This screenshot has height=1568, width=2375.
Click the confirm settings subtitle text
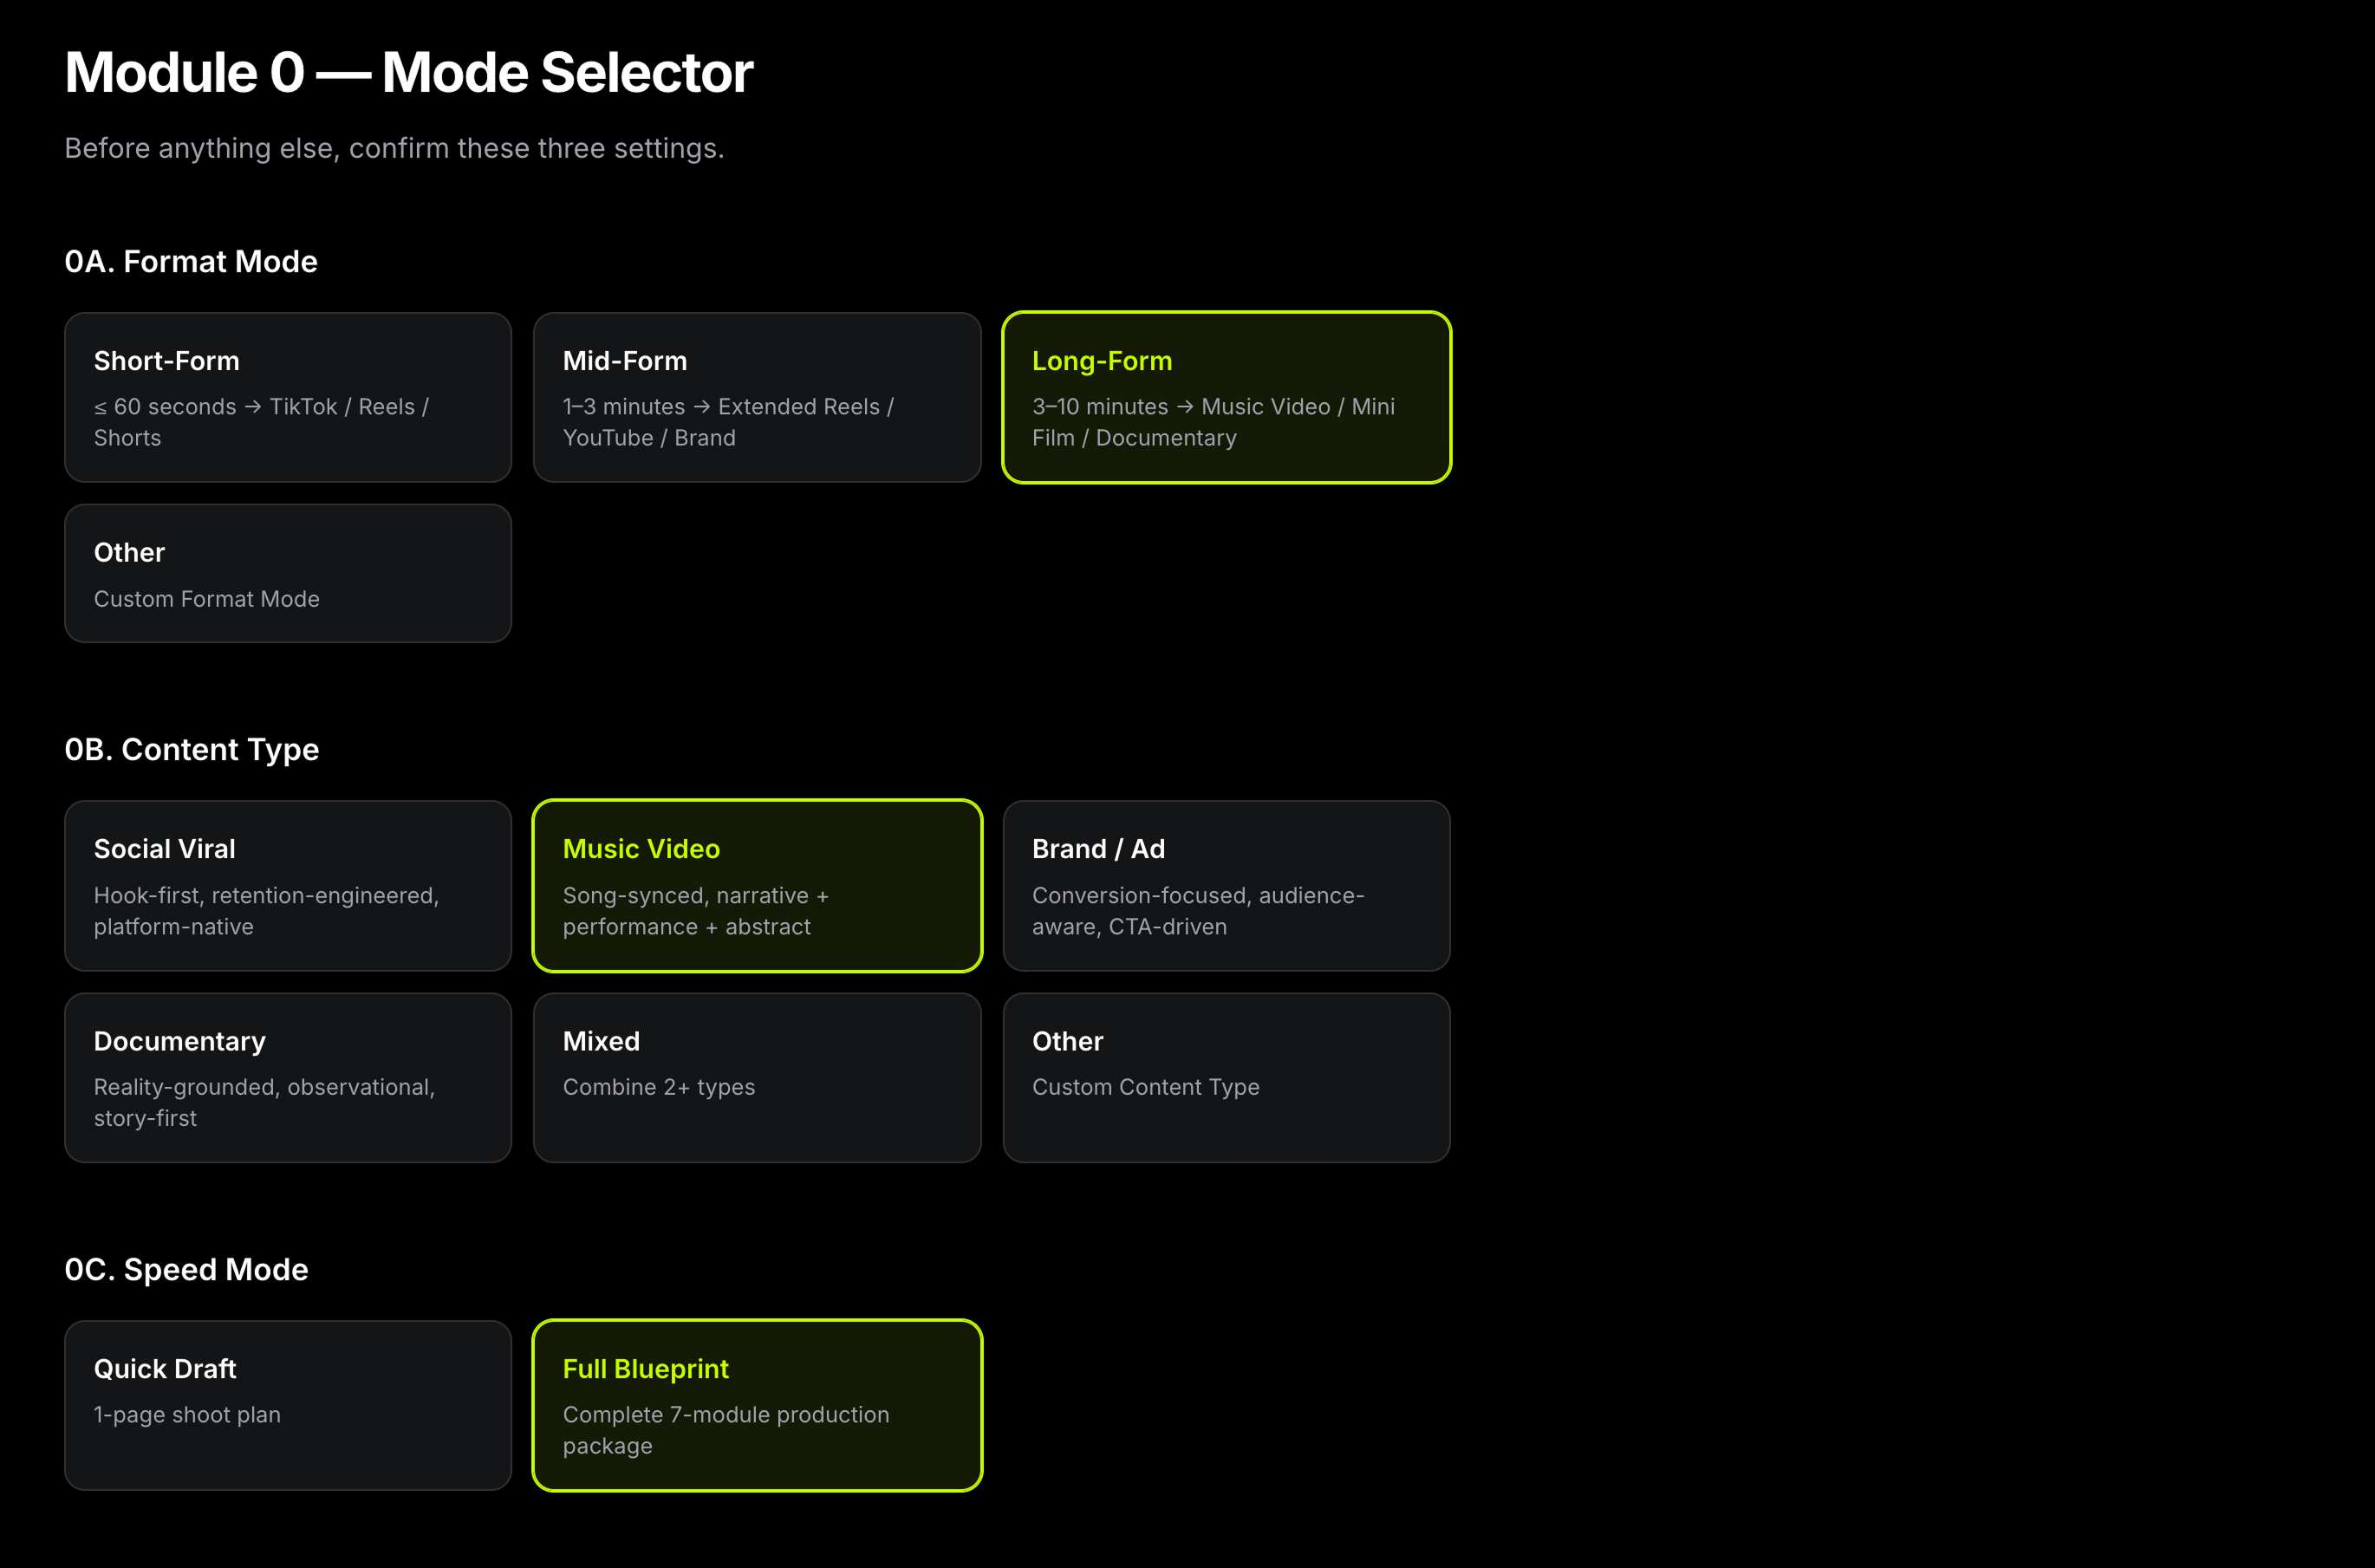(x=395, y=147)
